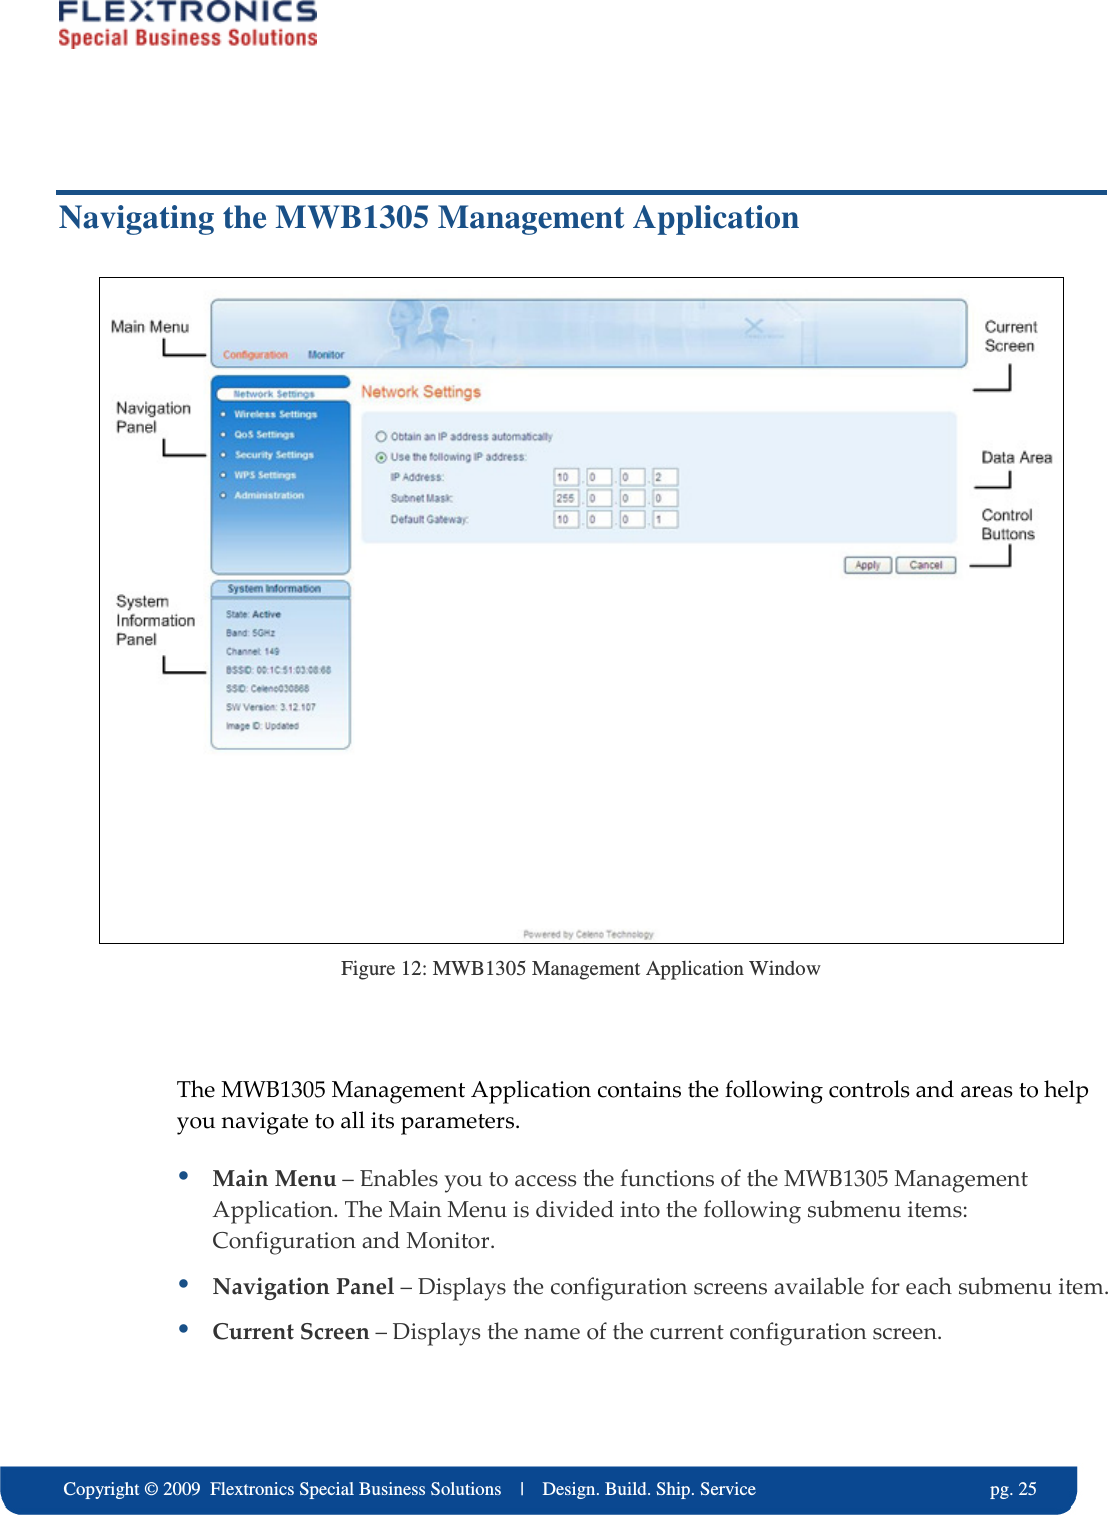
Task: Click the Powered by Celeno Technology link
Action: [588, 933]
